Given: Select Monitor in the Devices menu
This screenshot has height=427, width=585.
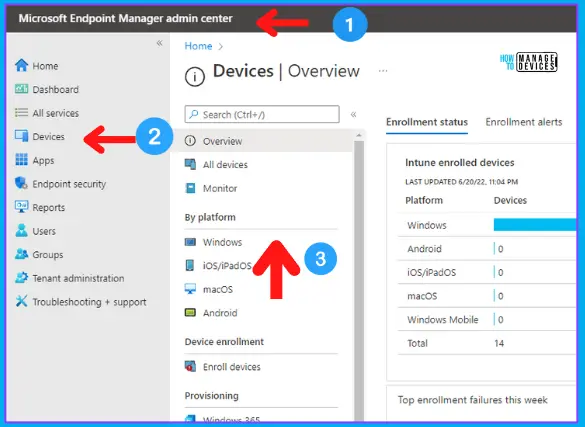Looking at the screenshot, I should [x=220, y=188].
